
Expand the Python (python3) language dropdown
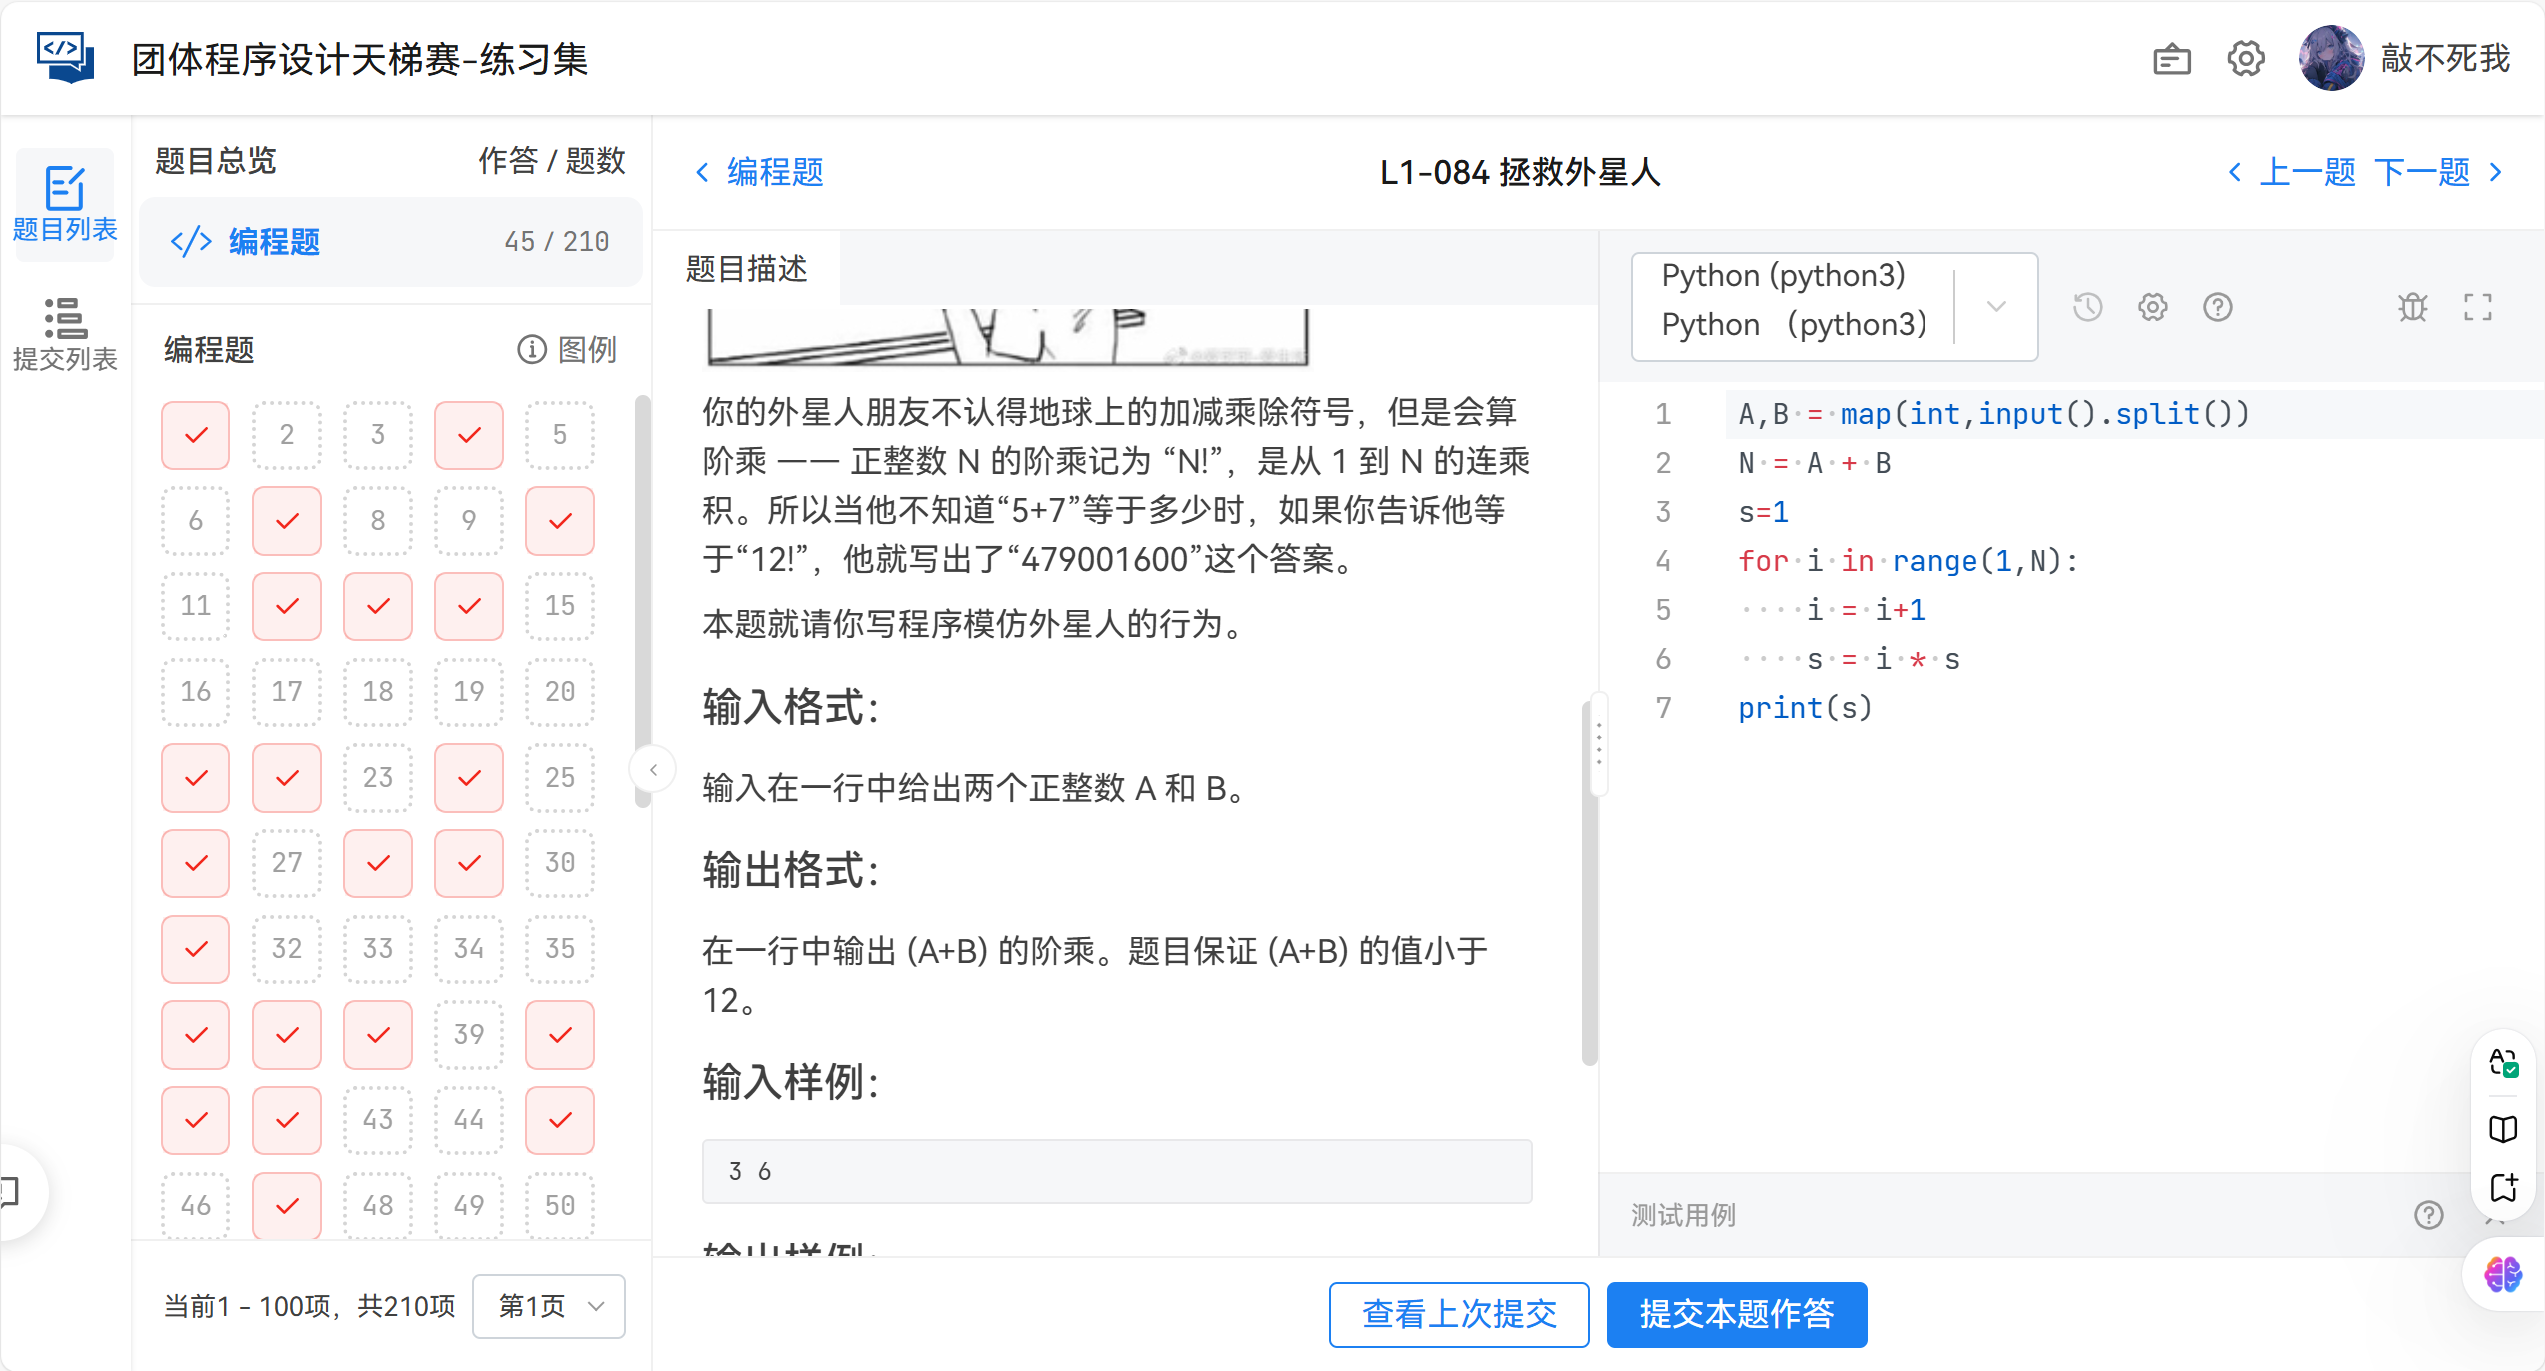click(x=1996, y=306)
